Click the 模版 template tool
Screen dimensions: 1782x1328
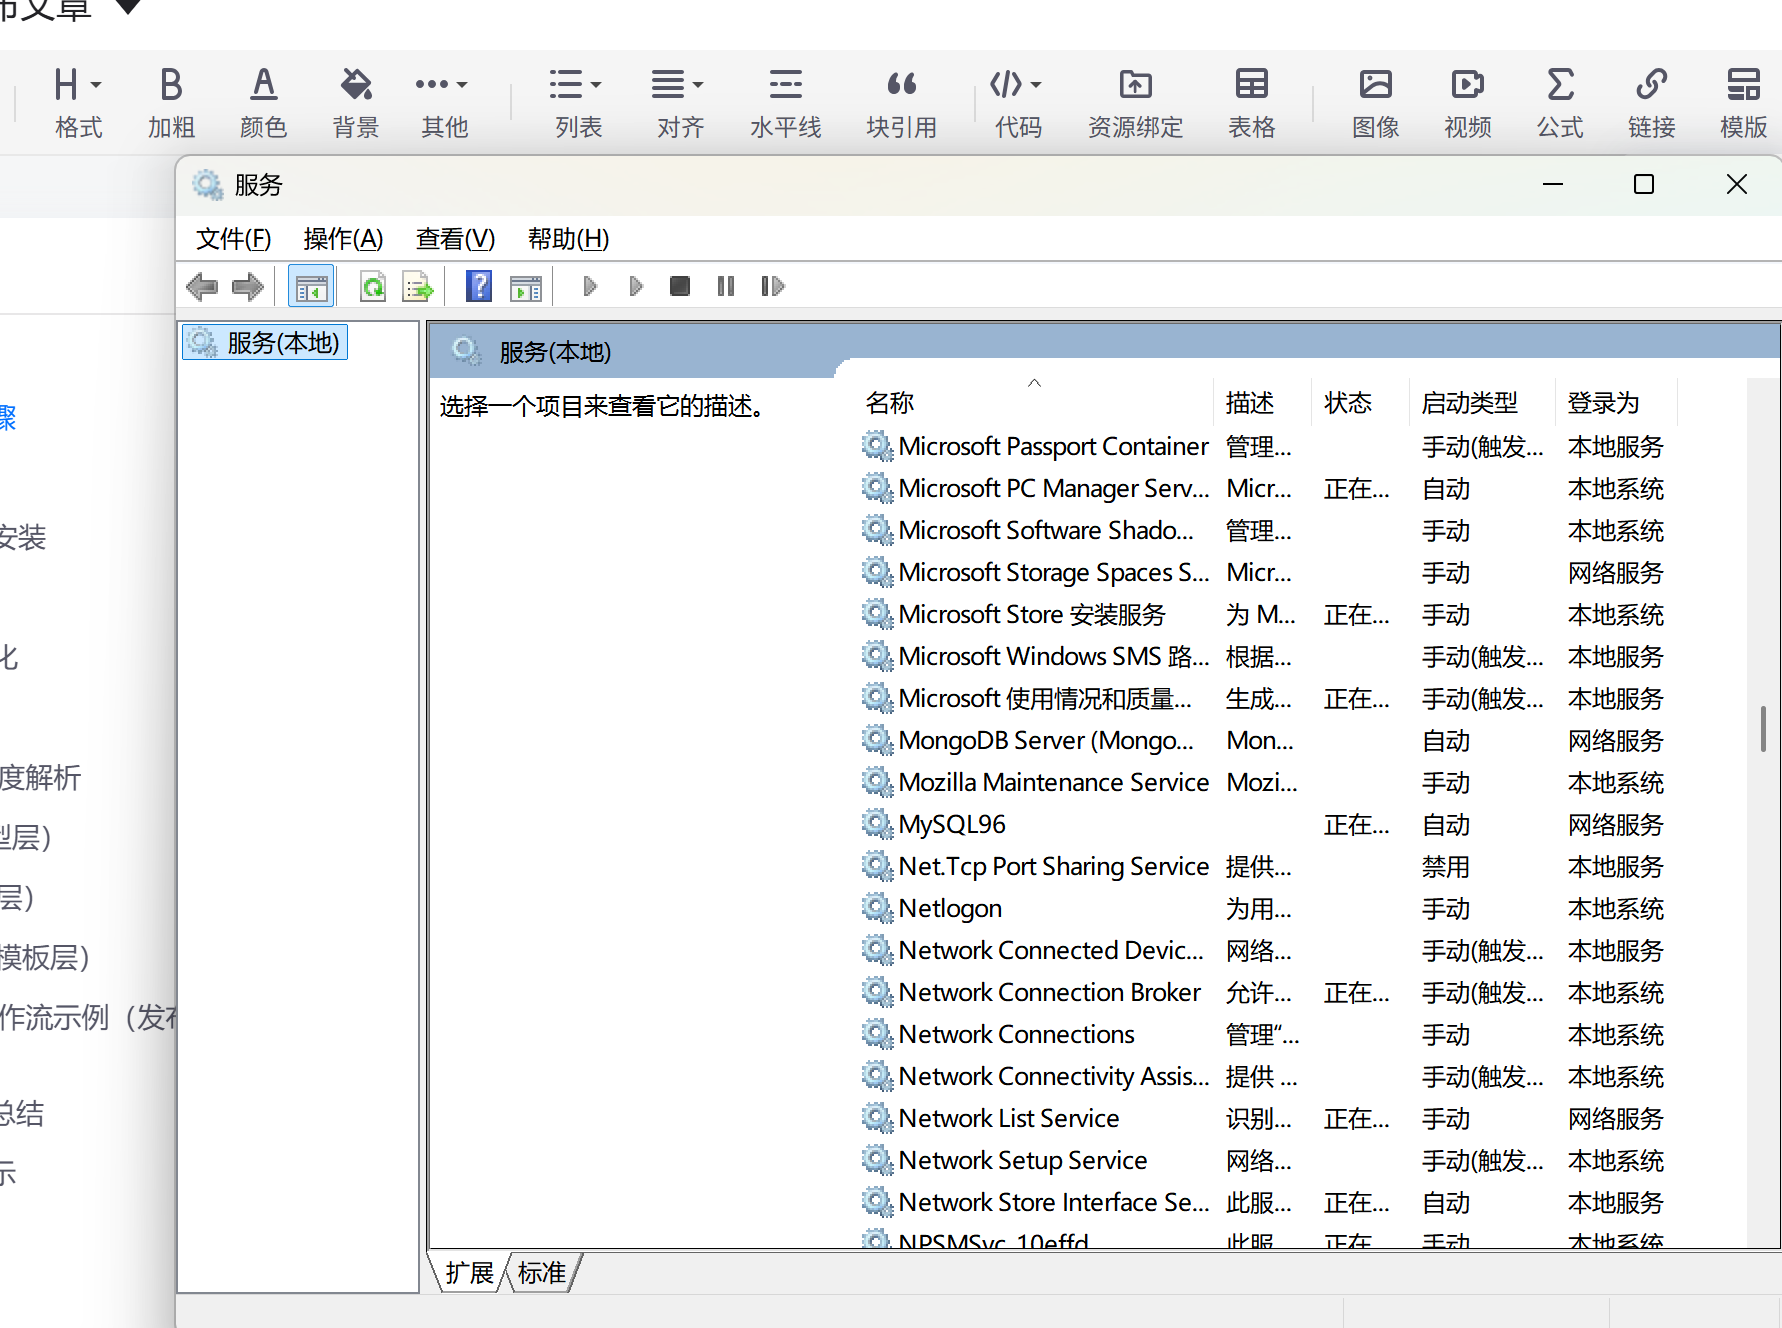[x=1743, y=103]
